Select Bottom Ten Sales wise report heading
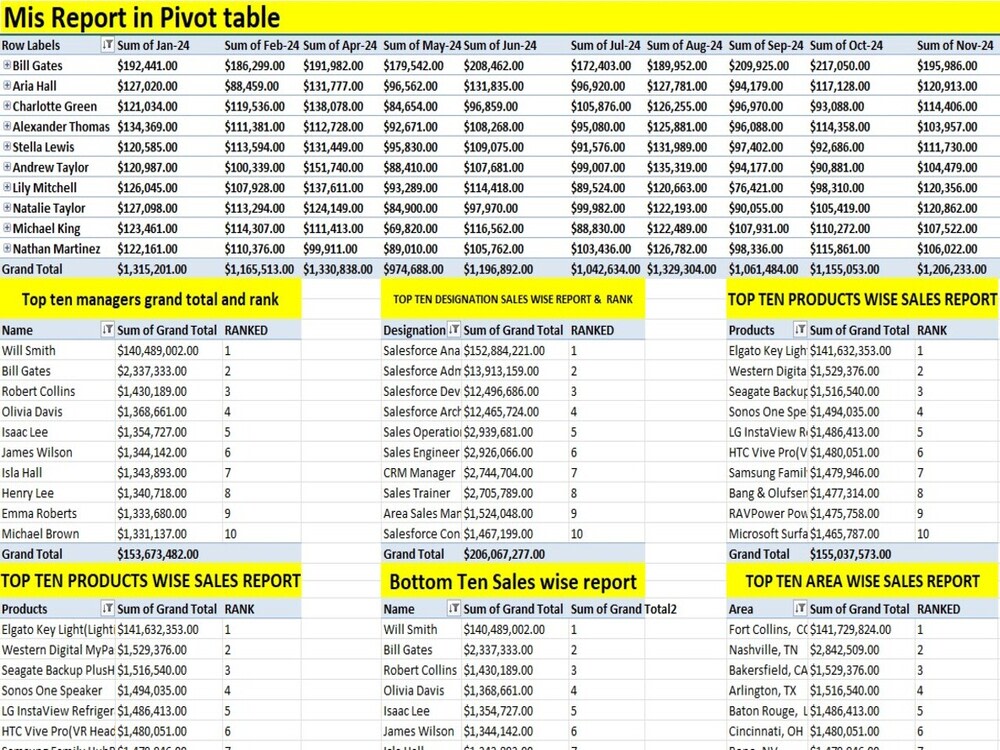Image resolution: width=1000 pixels, height=750 pixels. [x=513, y=582]
